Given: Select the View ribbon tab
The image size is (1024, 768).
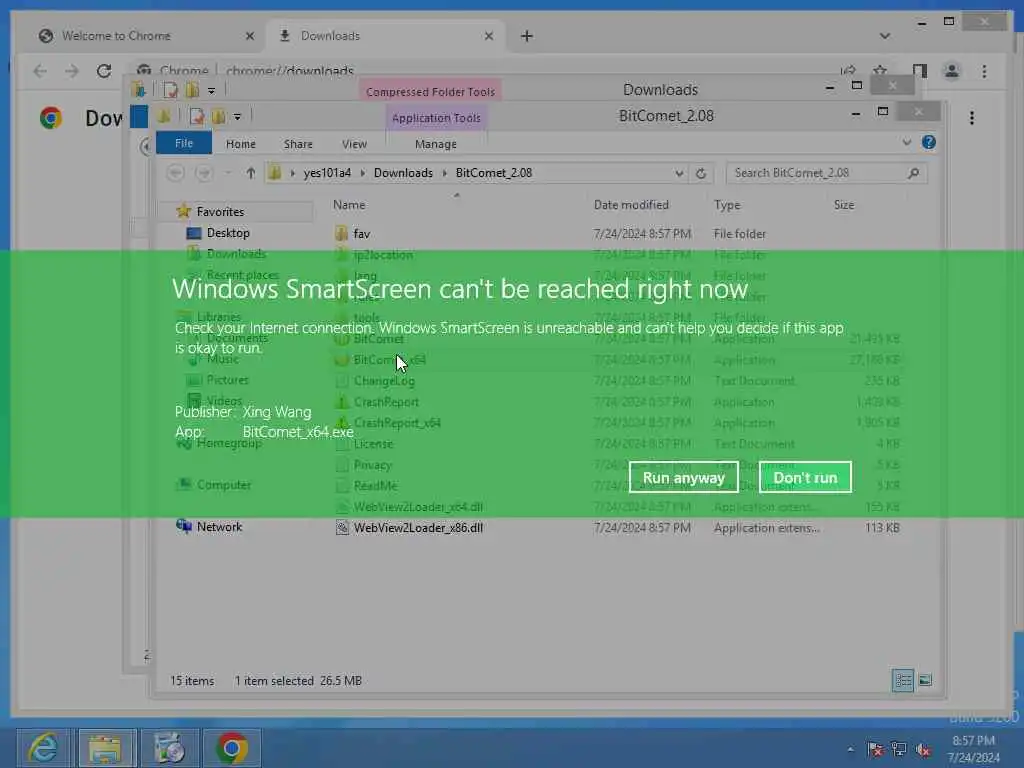Looking at the screenshot, I should (x=354, y=144).
